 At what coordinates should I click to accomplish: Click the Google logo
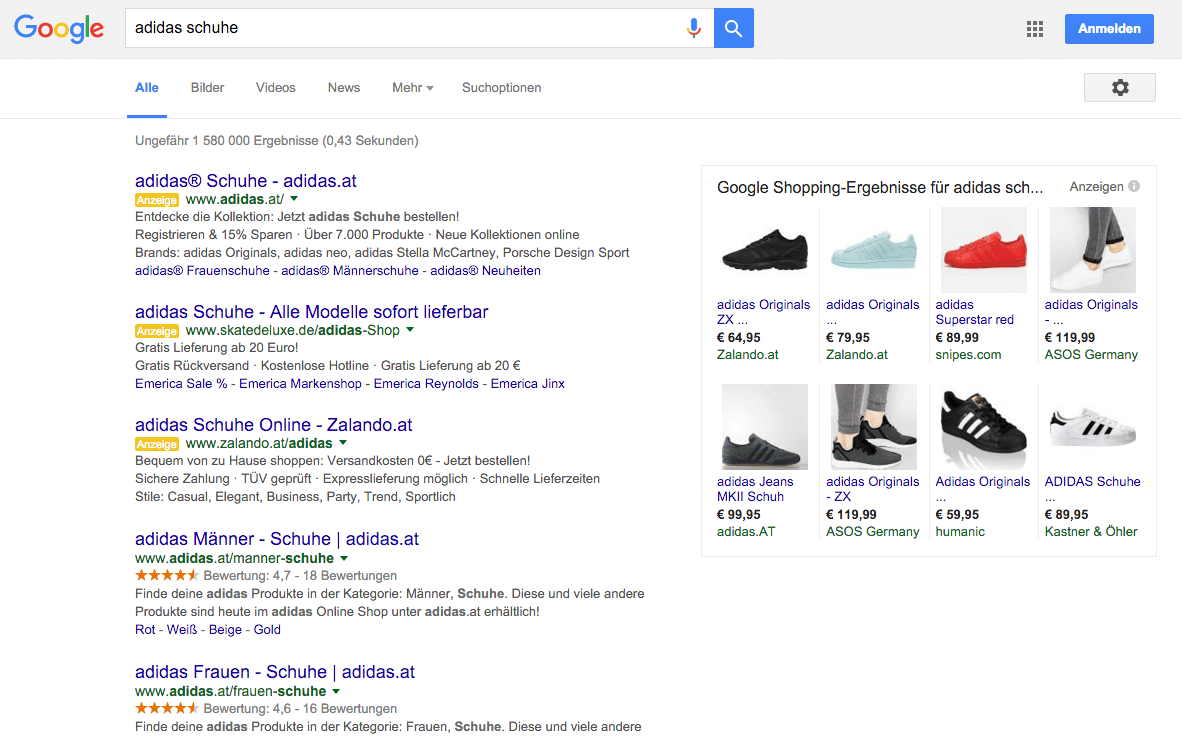tap(59, 28)
